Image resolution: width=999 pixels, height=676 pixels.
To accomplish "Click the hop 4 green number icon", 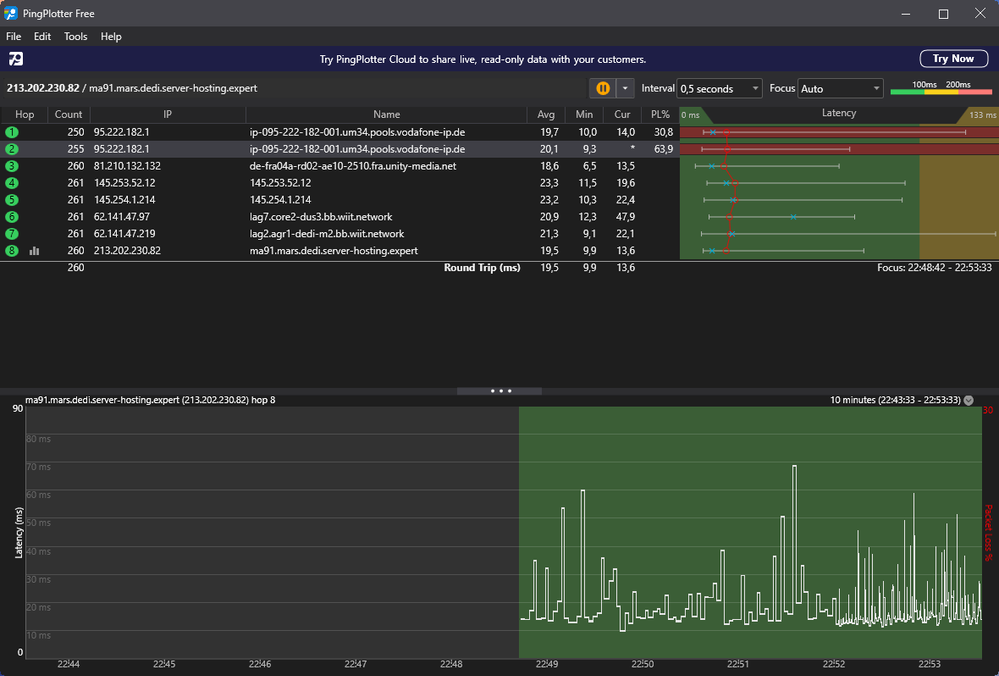I will 12,183.
